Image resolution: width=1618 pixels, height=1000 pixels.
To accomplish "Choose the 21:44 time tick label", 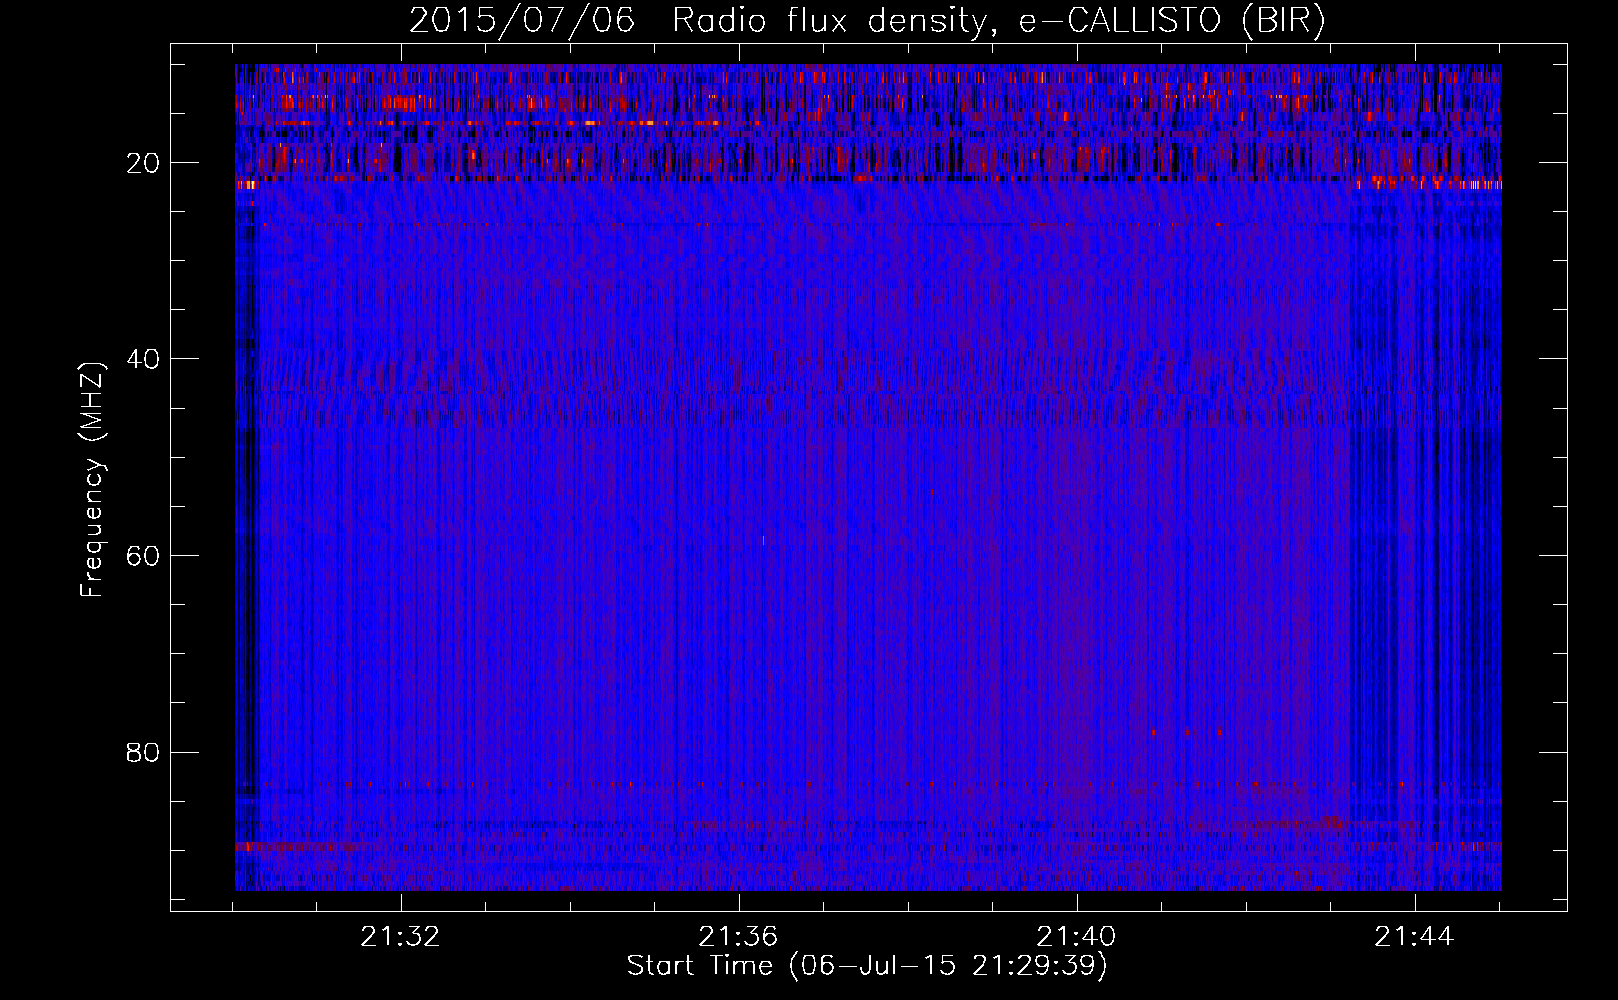I will coord(1414,937).
